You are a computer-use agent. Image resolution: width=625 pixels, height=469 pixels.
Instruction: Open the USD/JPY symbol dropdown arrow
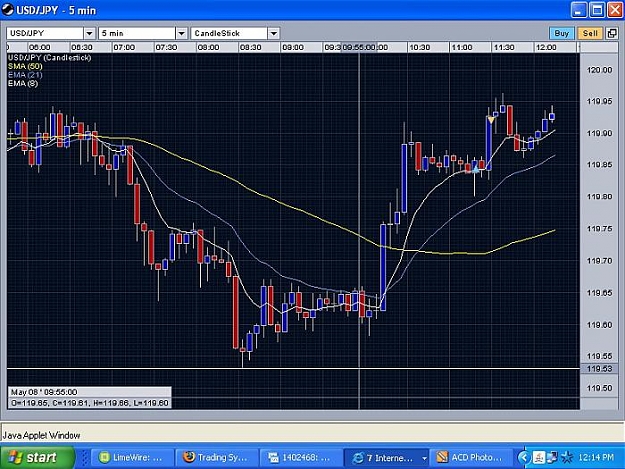coord(89,33)
